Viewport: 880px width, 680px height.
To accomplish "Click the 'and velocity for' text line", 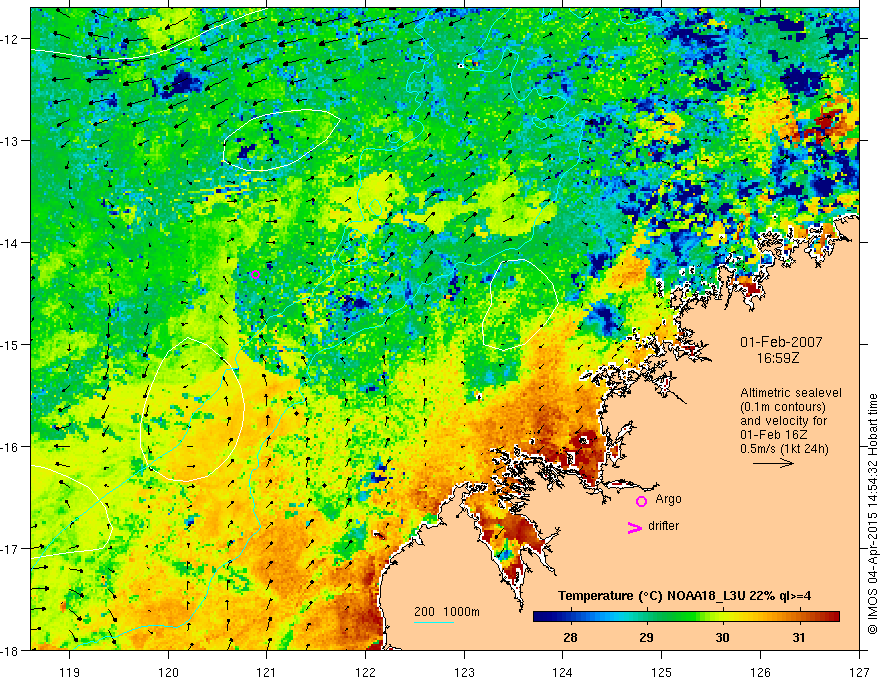I will coord(783,421).
